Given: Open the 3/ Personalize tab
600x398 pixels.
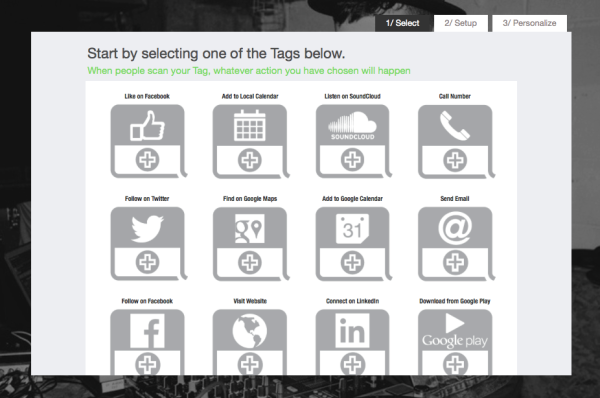Looking at the screenshot, I should [x=529, y=23].
